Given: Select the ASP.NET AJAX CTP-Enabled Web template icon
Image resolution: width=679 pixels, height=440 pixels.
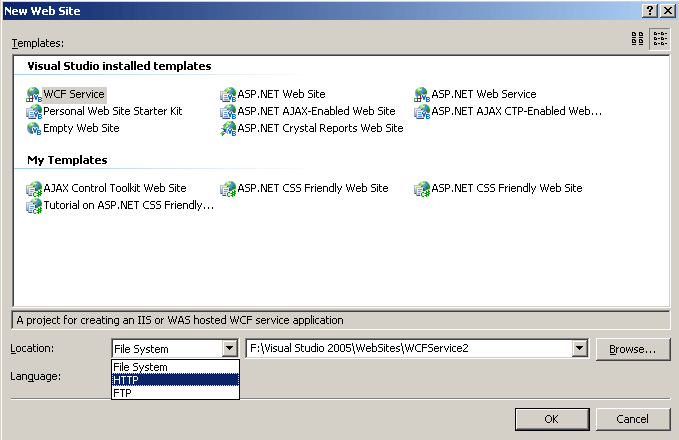Looking at the screenshot, I should 424,112.
